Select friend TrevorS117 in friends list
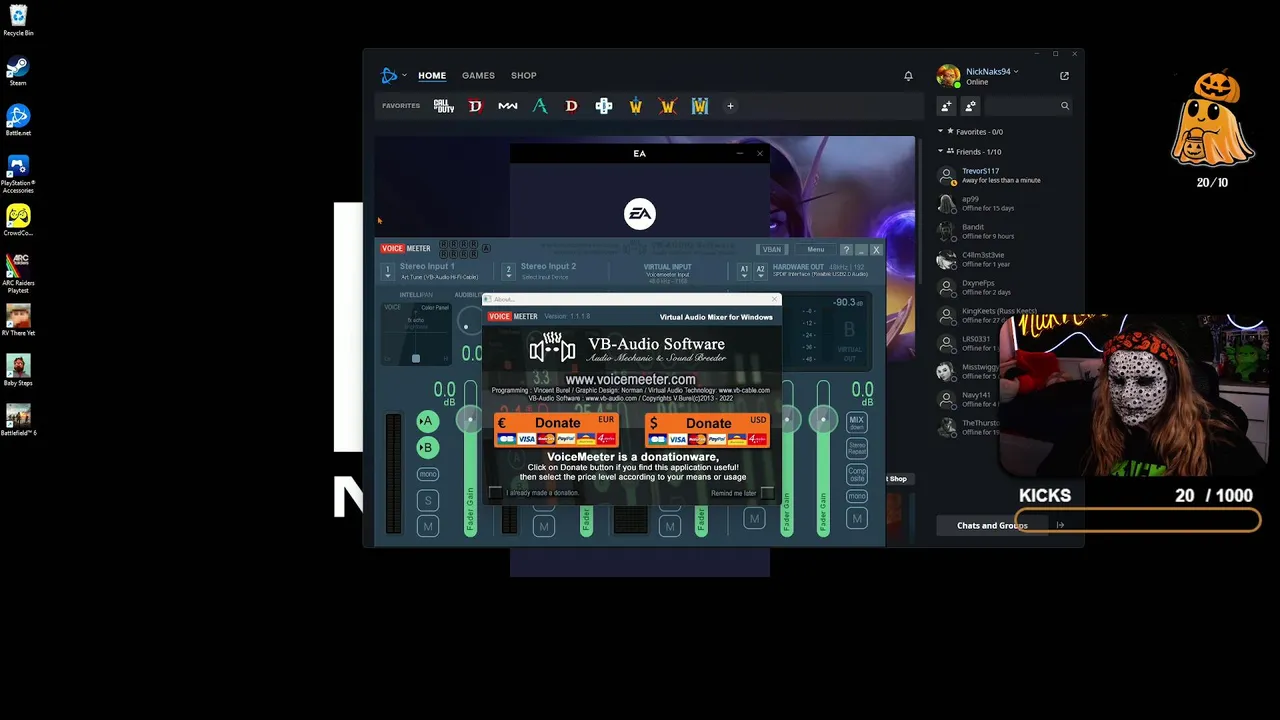Viewport: 1280px width, 720px height. [x=1005, y=176]
